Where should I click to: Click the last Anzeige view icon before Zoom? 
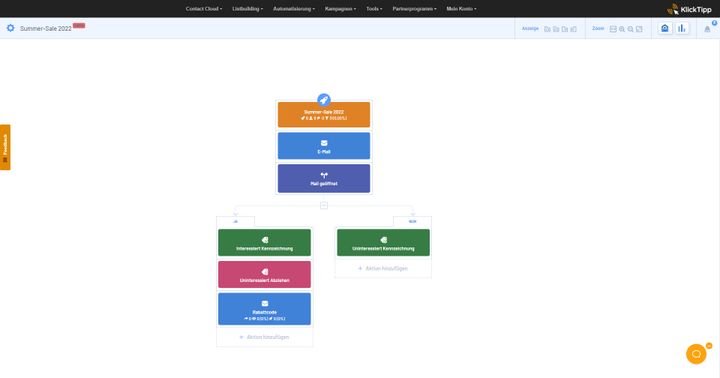[x=574, y=29]
